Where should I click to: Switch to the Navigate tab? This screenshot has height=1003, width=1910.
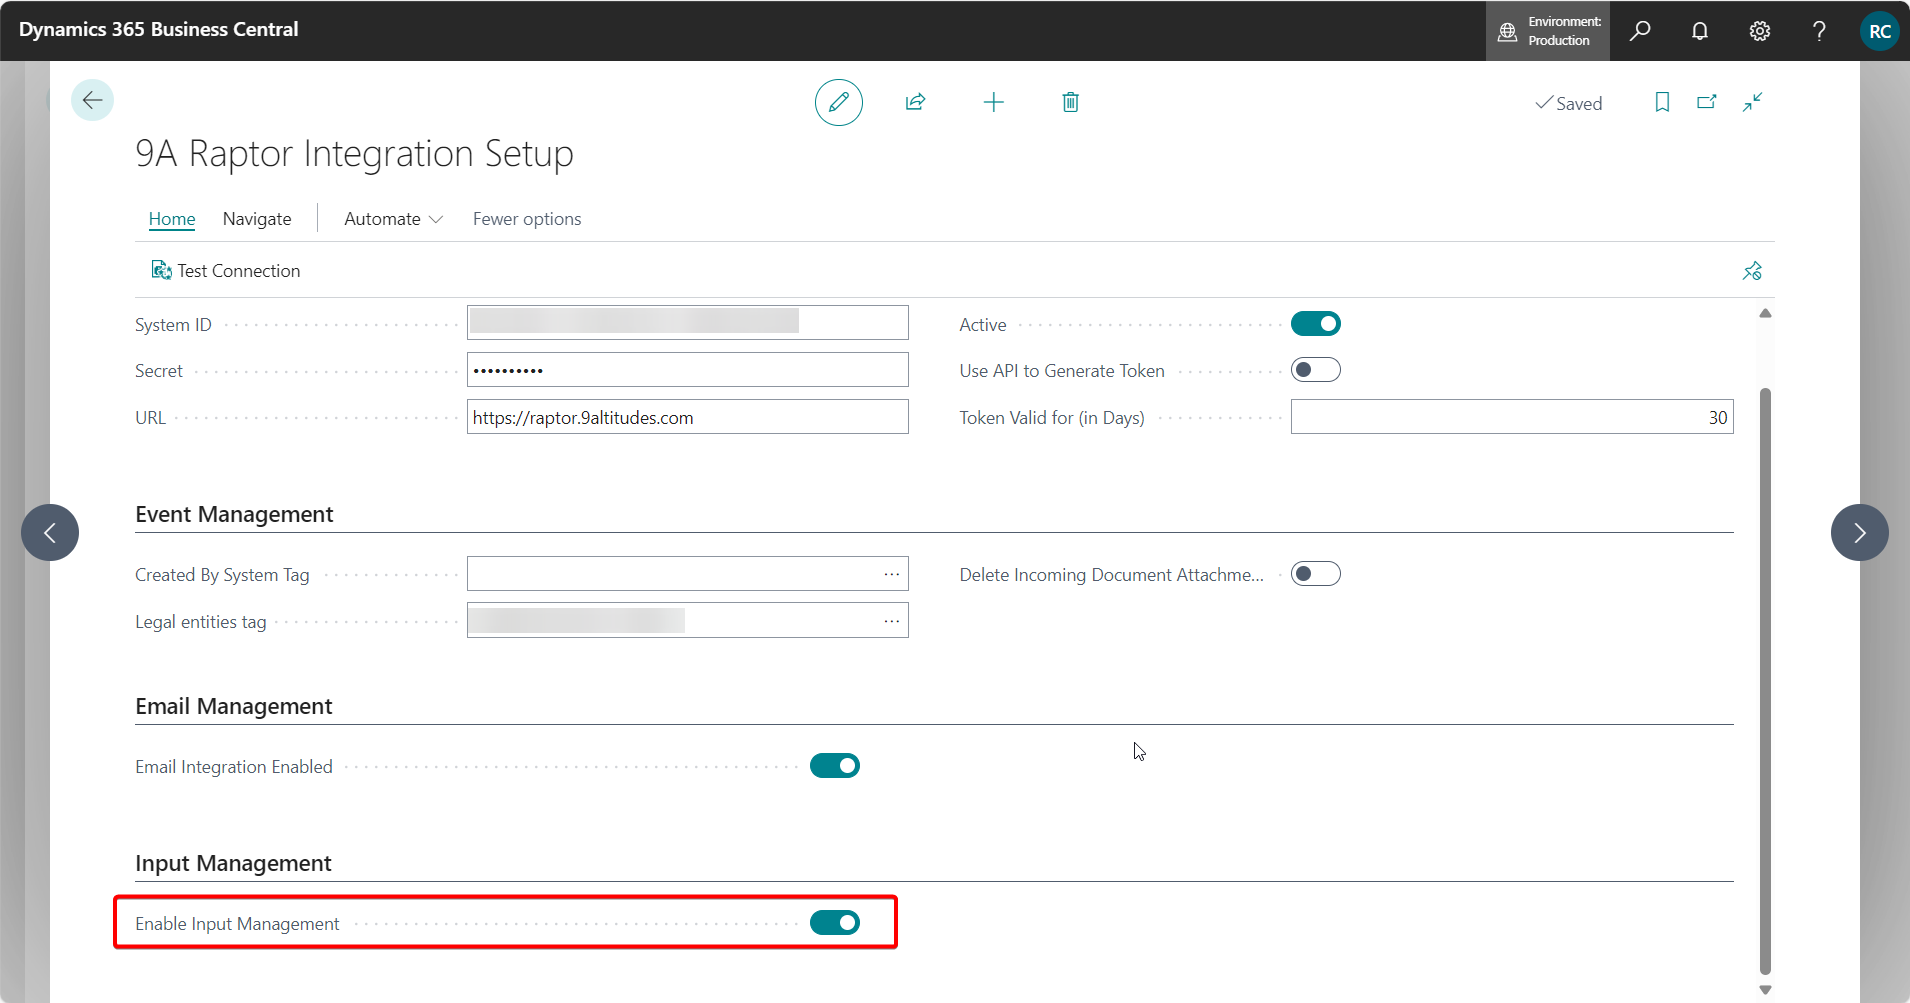[x=257, y=219]
